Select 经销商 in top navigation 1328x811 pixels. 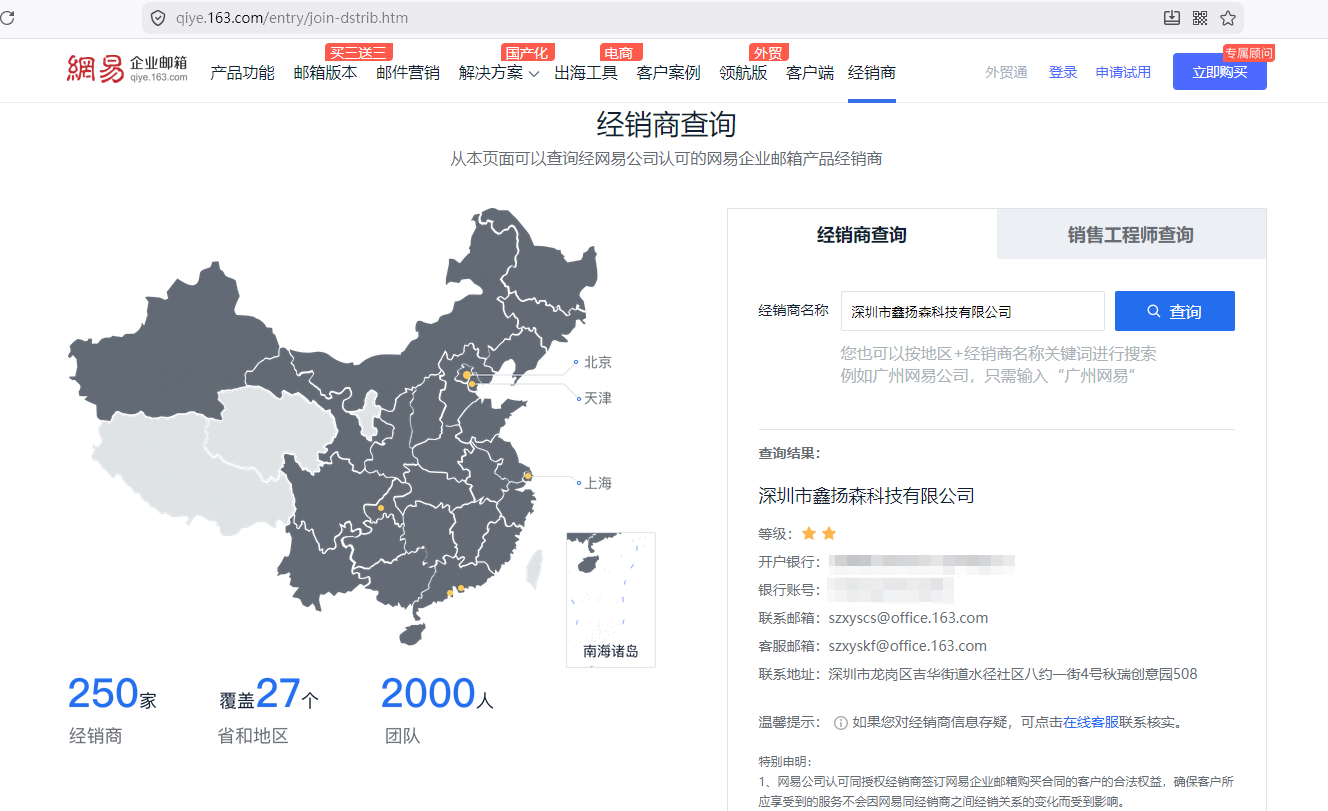pos(872,73)
